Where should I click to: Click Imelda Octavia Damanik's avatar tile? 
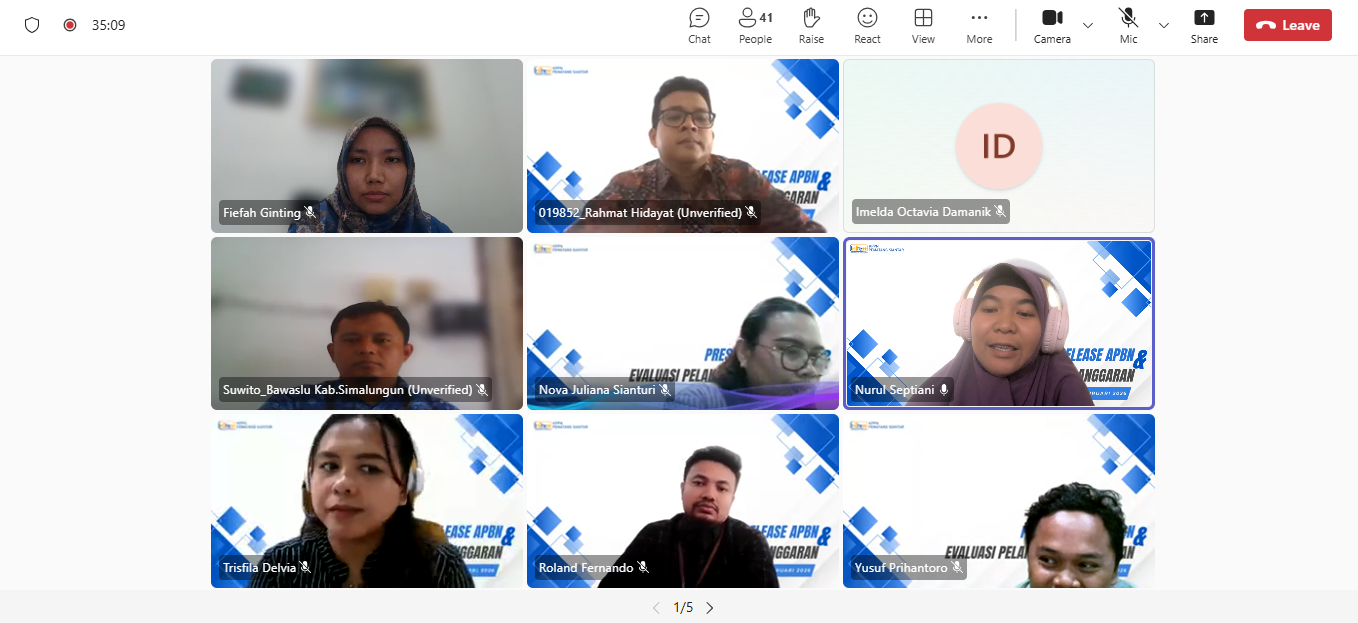coord(998,146)
